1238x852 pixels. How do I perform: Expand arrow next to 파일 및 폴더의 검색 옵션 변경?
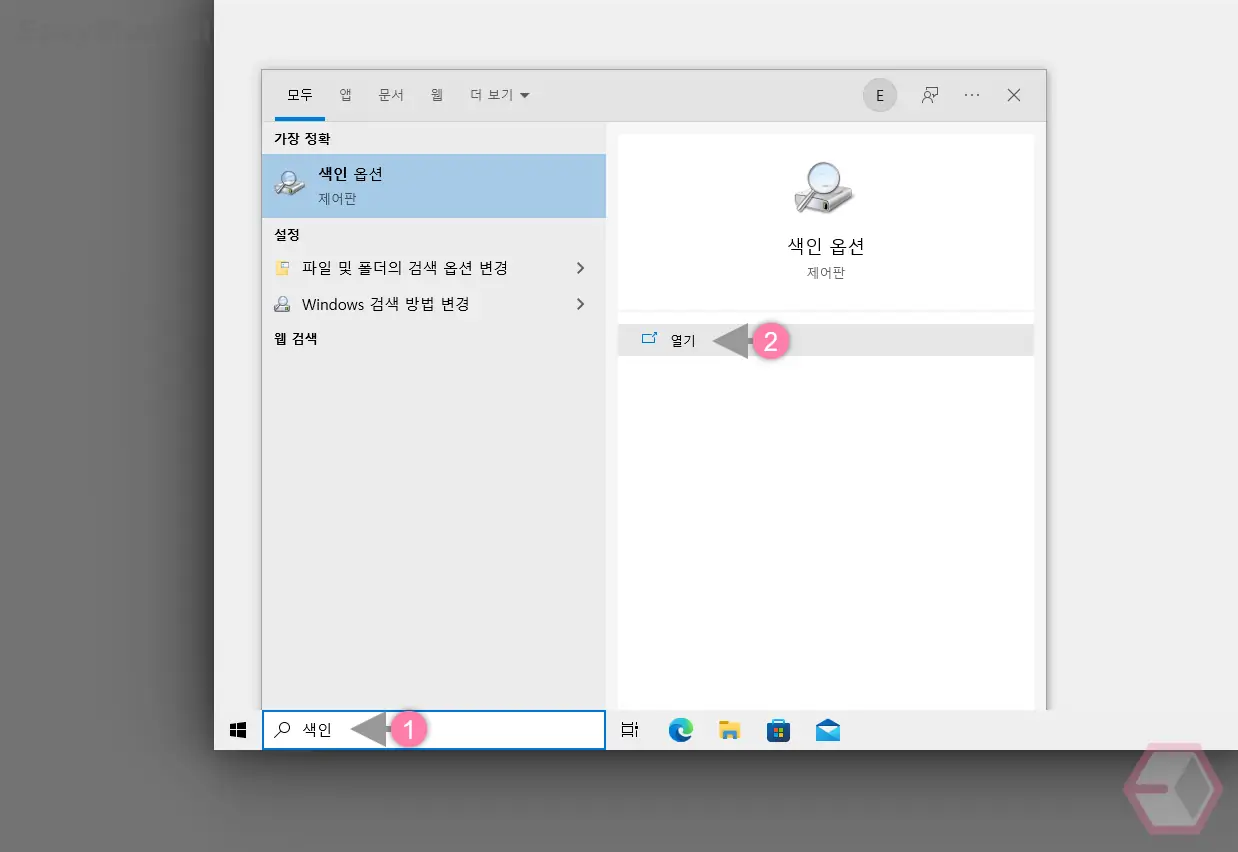pos(580,268)
